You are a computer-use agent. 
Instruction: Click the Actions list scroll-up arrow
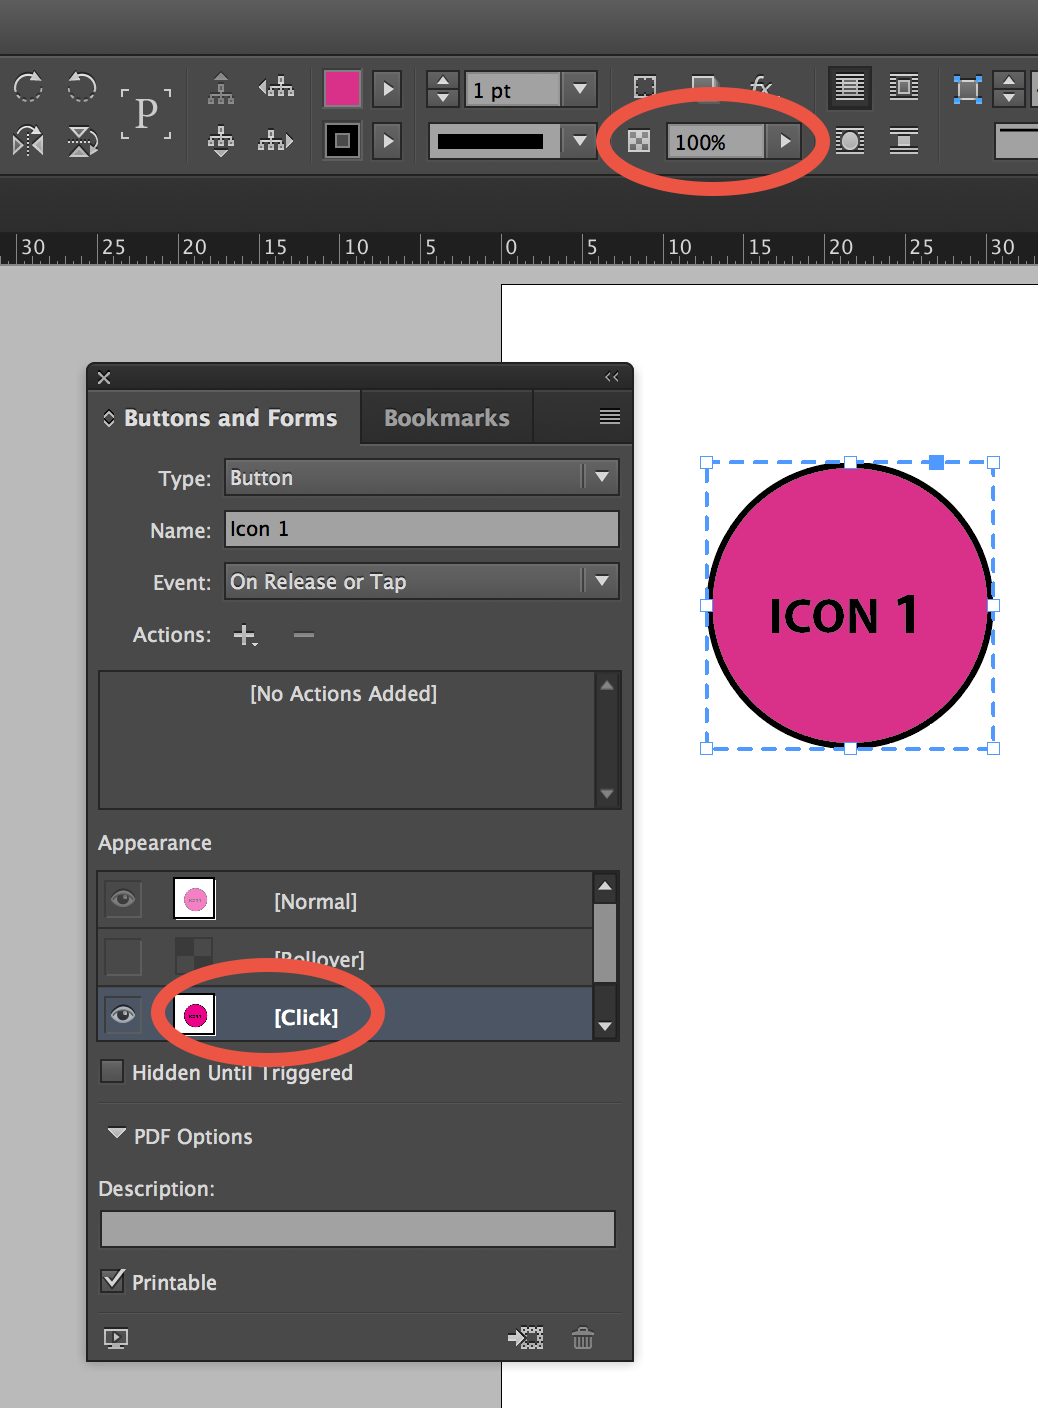pyautogui.click(x=607, y=685)
